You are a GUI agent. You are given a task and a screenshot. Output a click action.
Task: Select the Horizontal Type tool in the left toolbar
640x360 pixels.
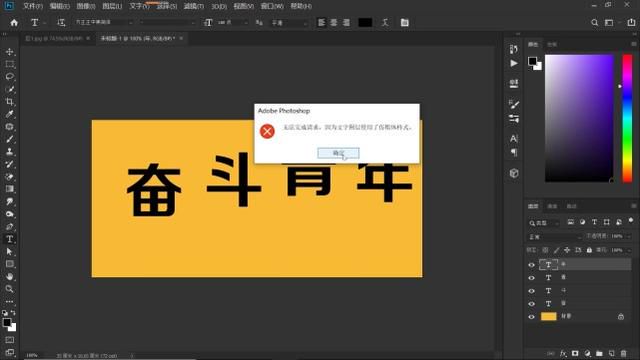click(x=10, y=239)
